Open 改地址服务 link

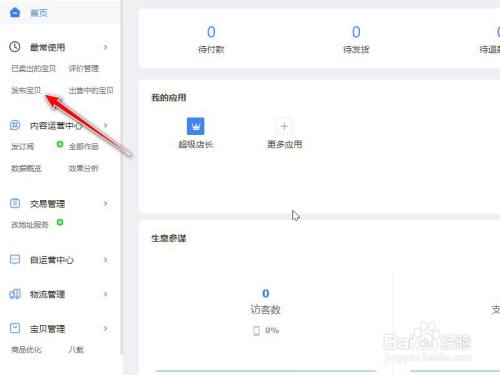tap(30, 225)
